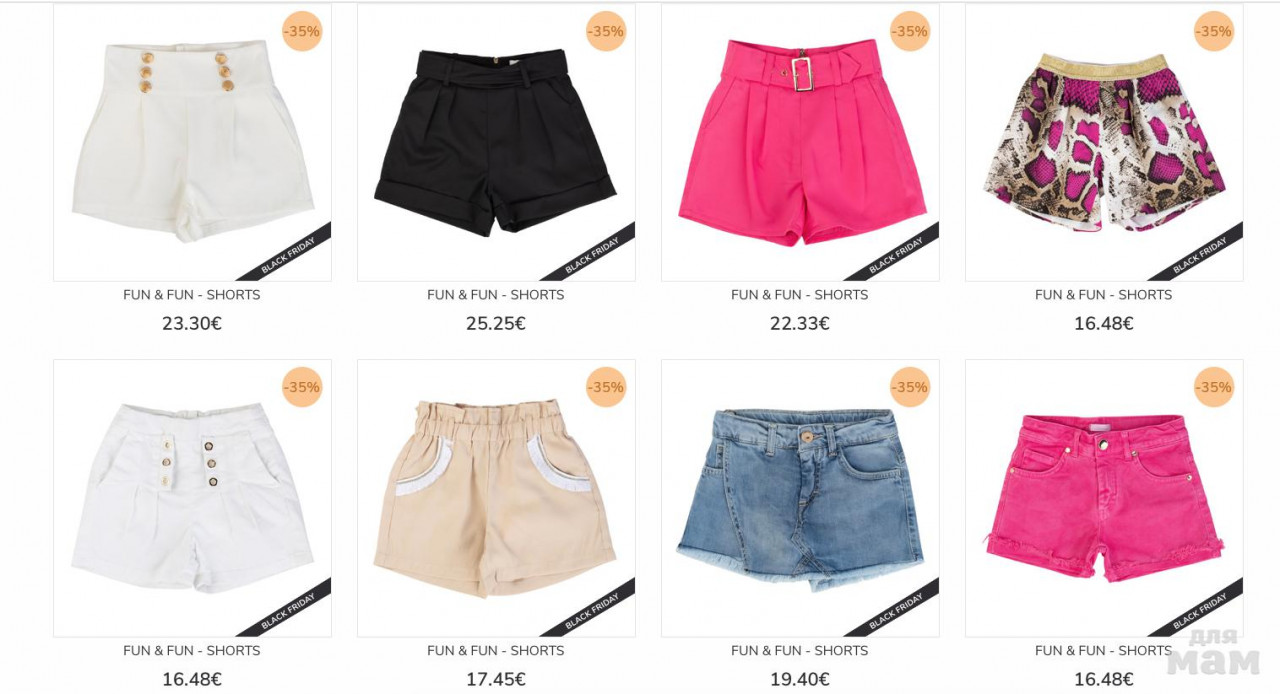
Task: Open the beige paperbag shorts image
Action: click(x=496, y=498)
